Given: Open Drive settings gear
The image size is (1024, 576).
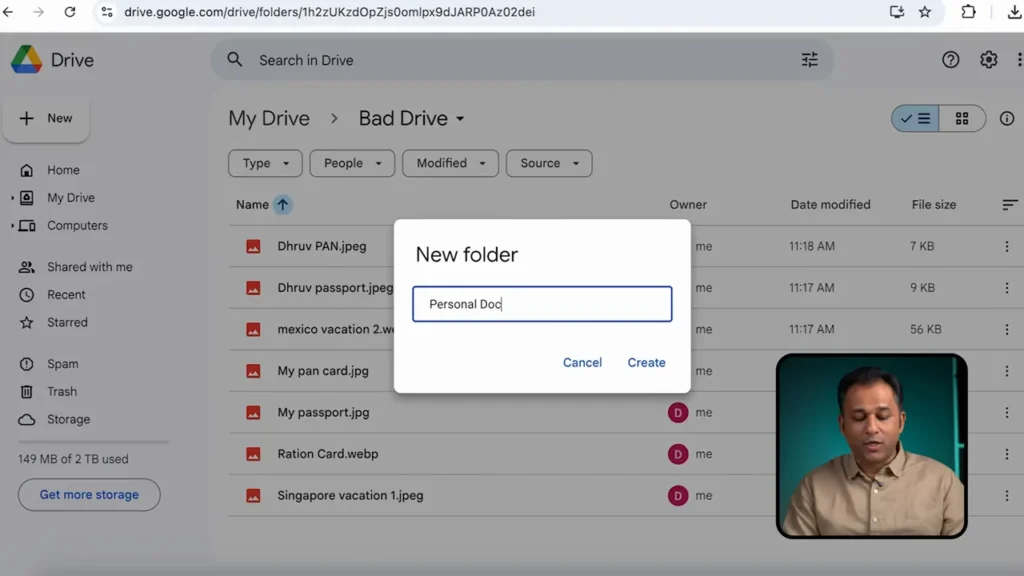Looking at the screenshot, I should (988, 59).
